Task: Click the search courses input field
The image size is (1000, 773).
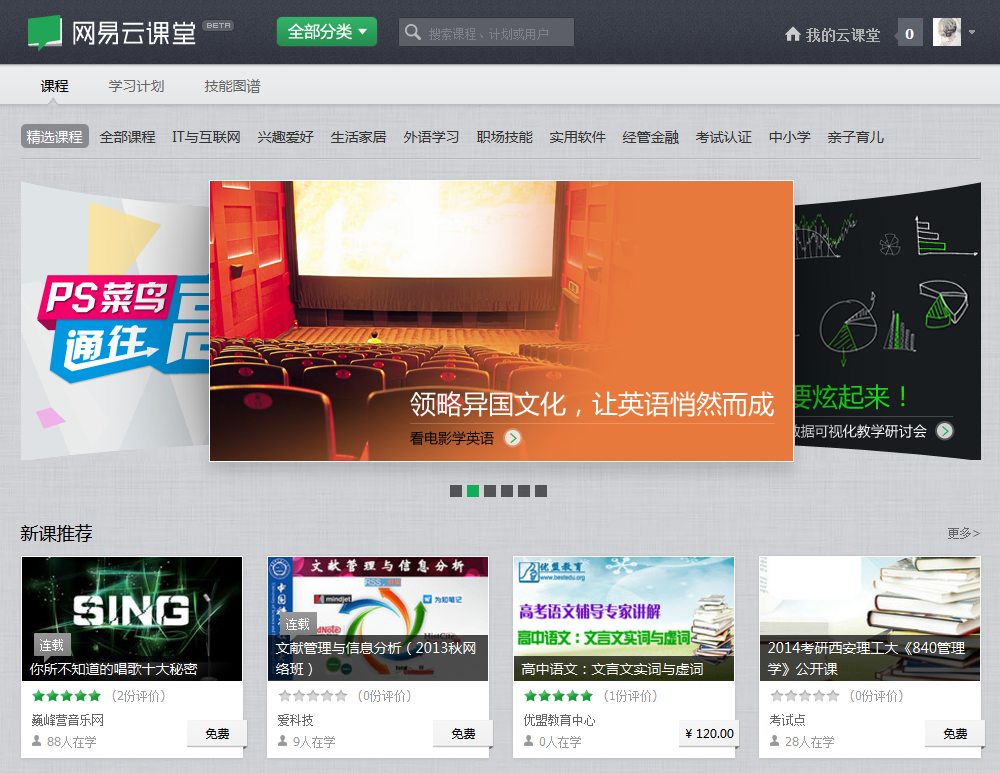Action: click(488, 33)
